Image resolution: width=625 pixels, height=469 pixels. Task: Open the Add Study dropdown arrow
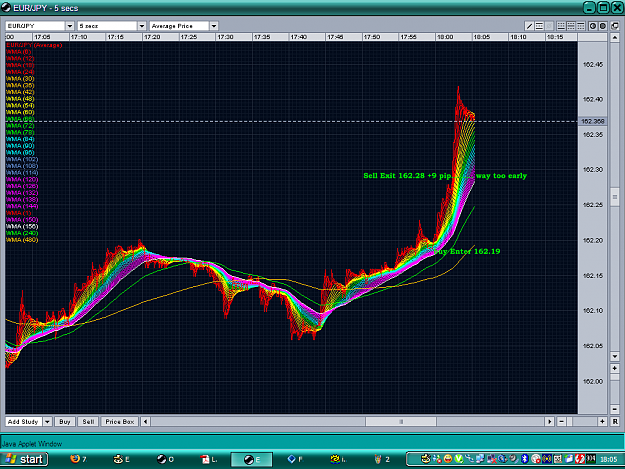[x=47, y=421]
